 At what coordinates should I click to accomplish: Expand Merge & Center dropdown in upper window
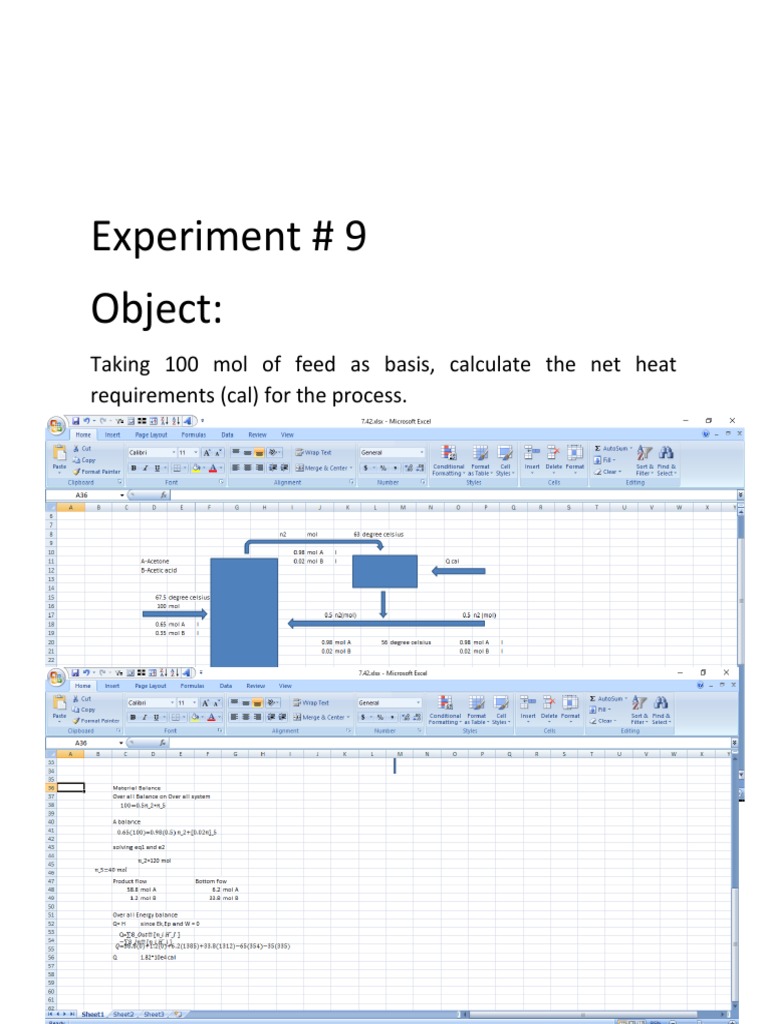[351, 468]
